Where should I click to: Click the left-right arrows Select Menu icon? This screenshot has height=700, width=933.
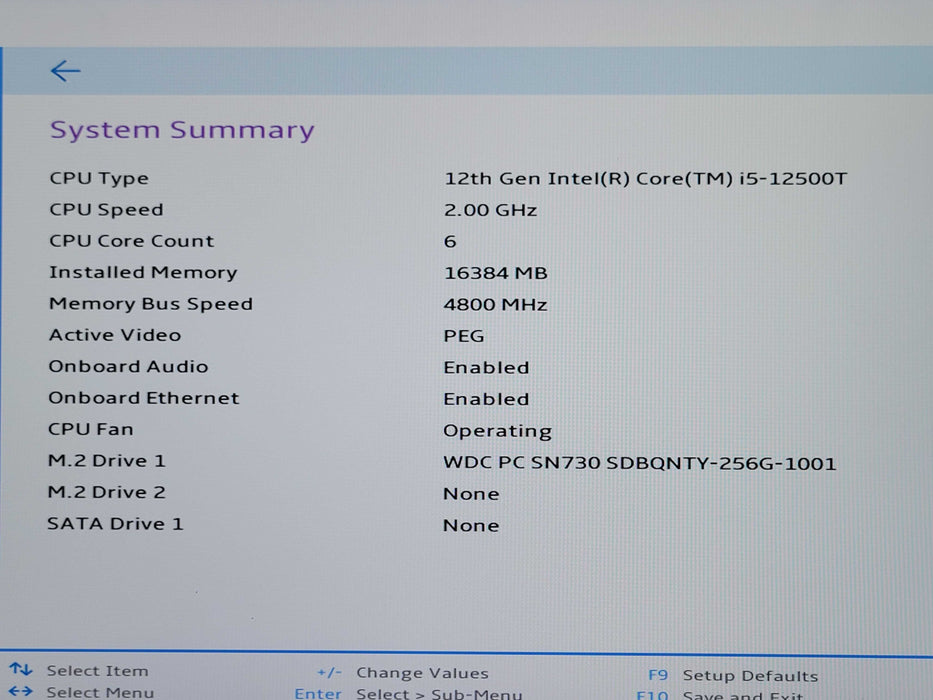[x=20, y=691]
